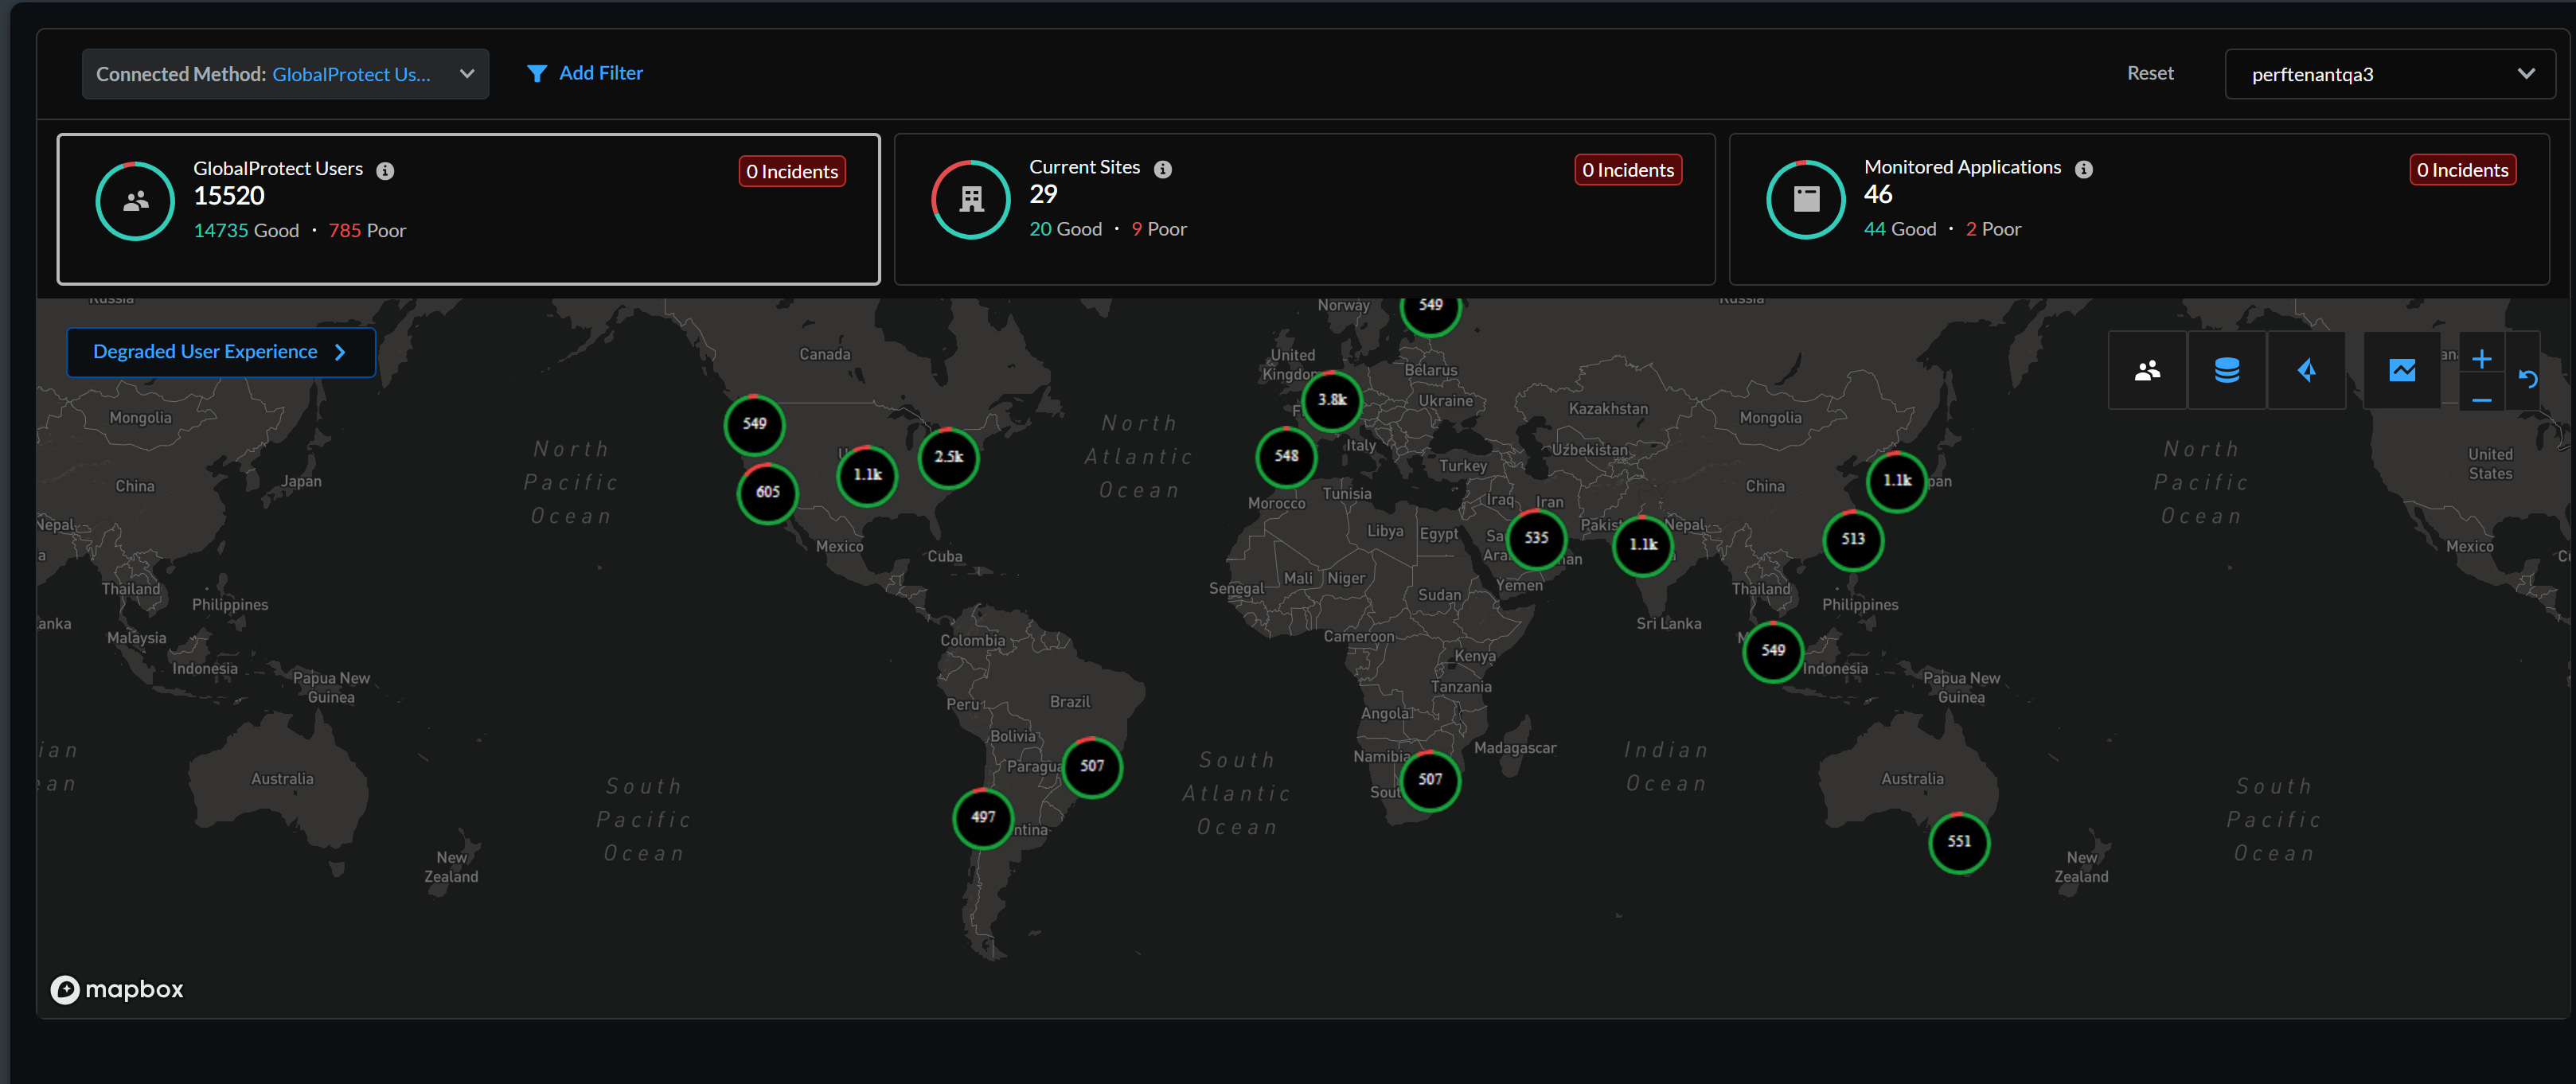This screenshot has height=1084, width=2576.
Task: Select the Current Sites summary card
Action: click(x=1303, y=210)
